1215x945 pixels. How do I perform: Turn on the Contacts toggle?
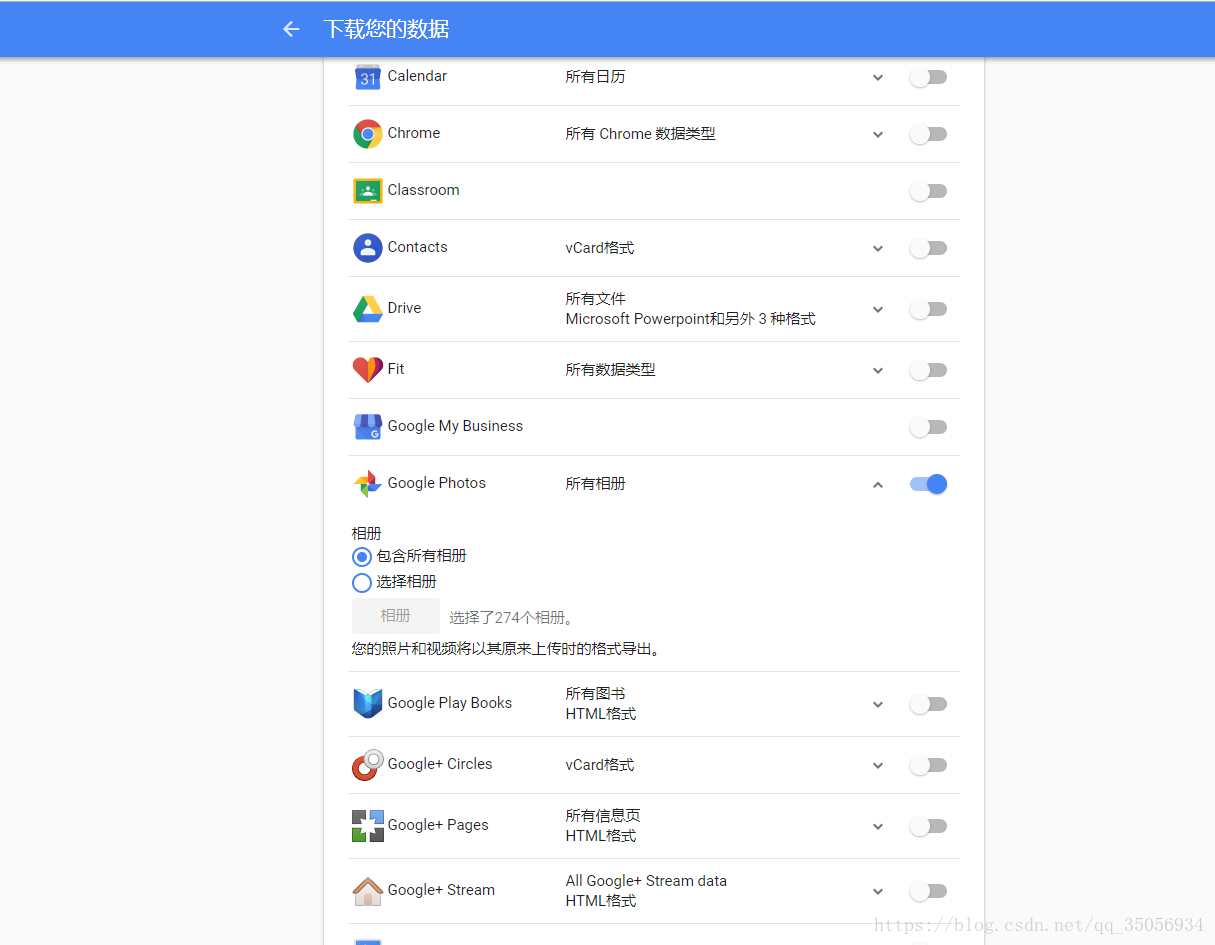coord(928,248)
